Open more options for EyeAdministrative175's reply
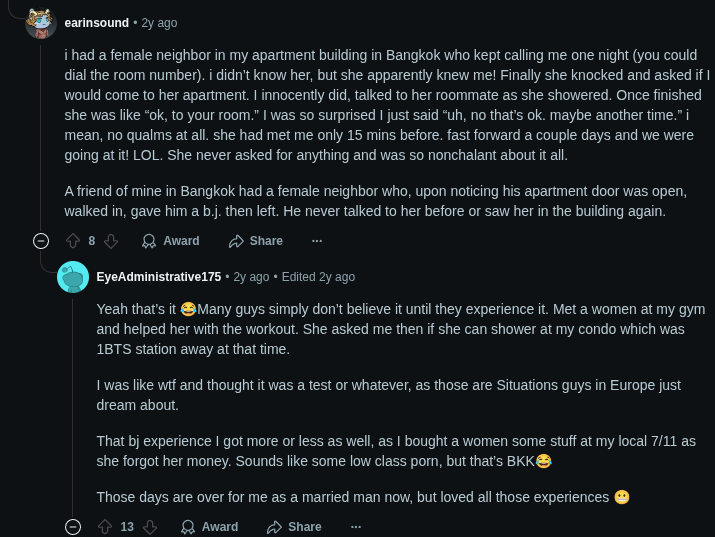715x537 pixels. coord(356,527)
